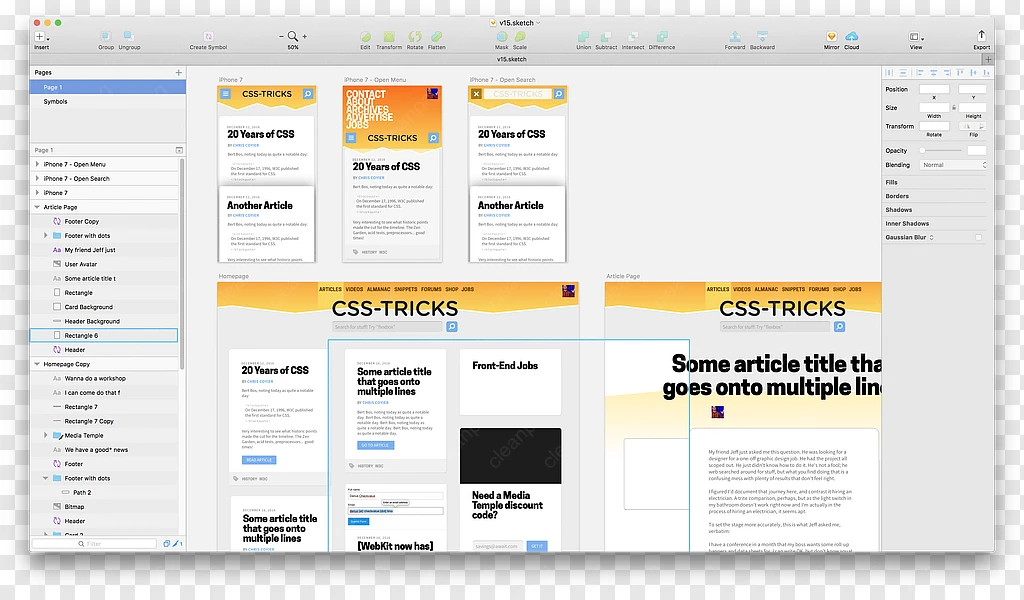The height and width of the screenshot is (600, 1024).
Task: Click the Export toolbar icon
Action: coord(981,36)
